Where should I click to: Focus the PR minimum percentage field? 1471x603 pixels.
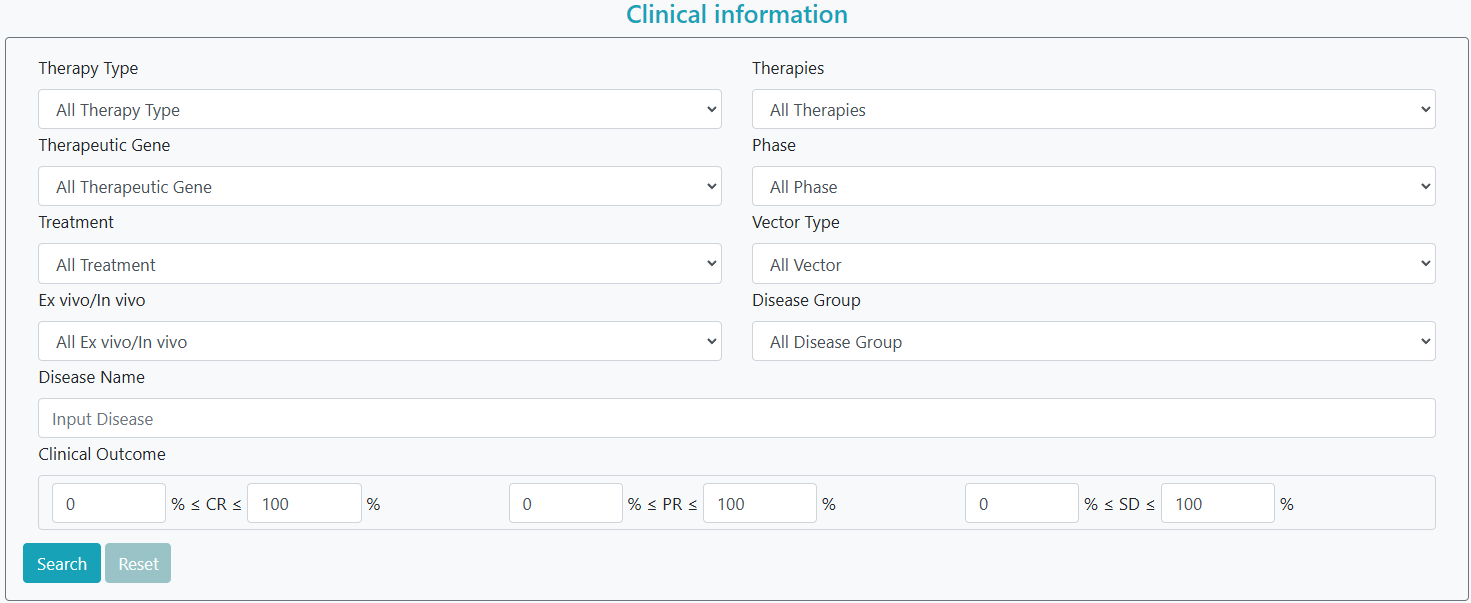tap(566, 503)
